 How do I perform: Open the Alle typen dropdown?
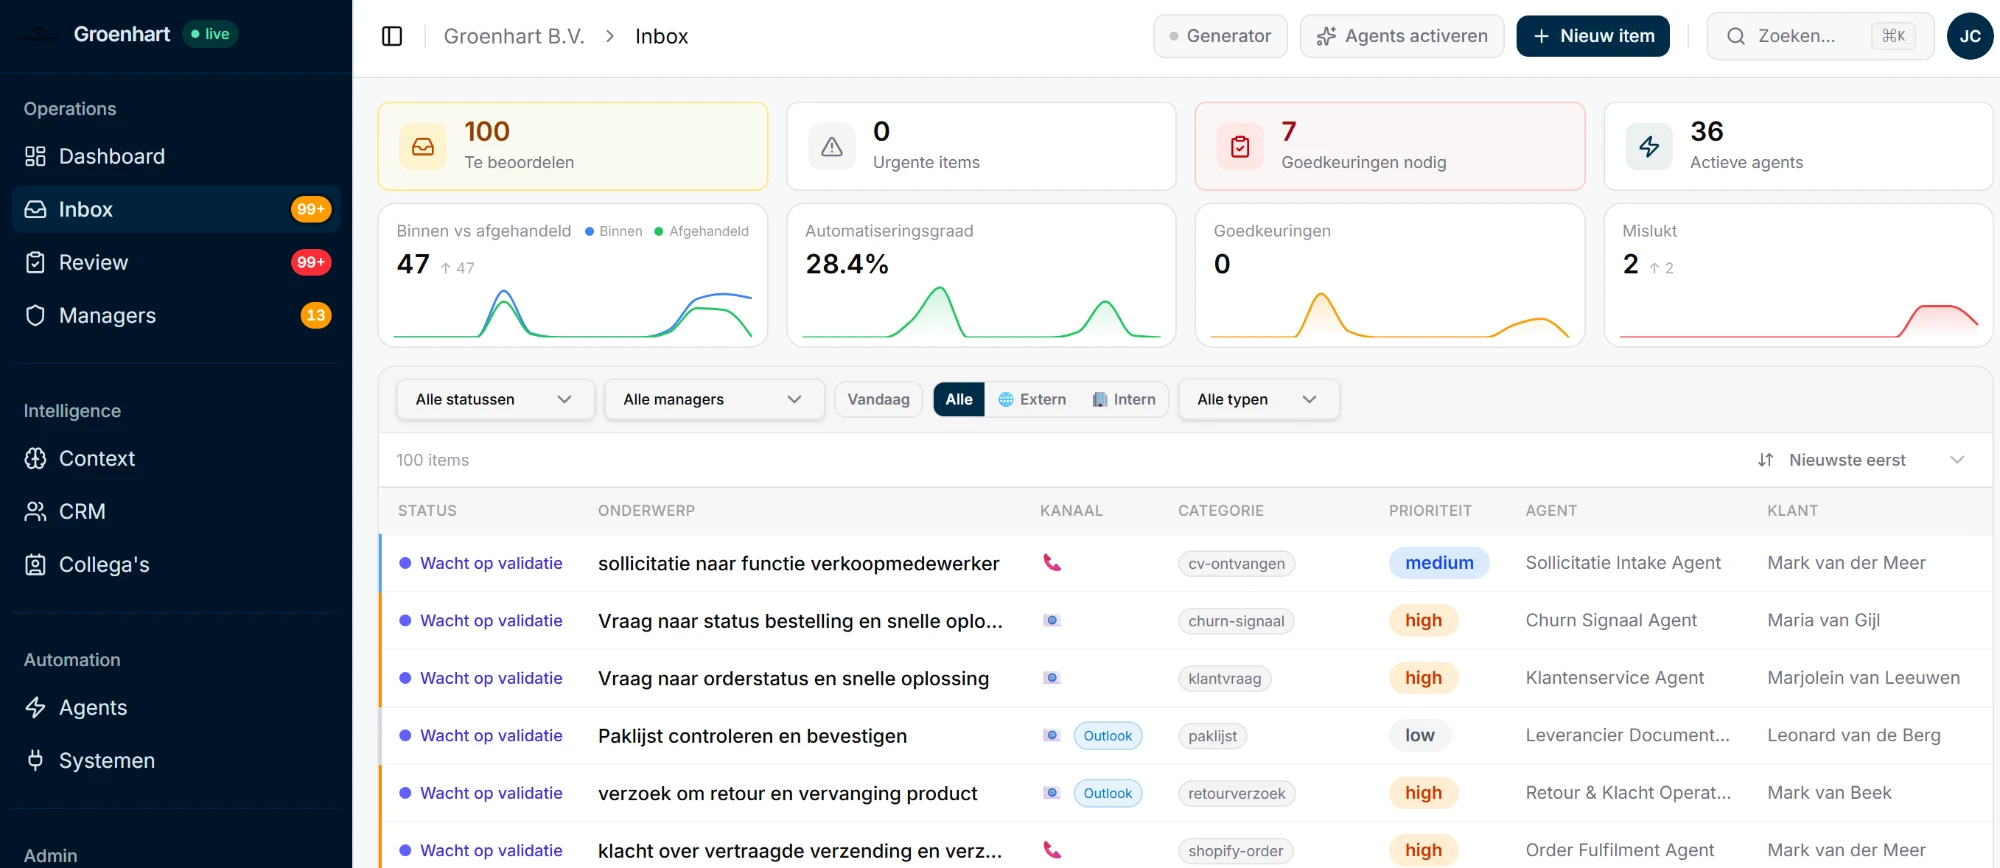(1259, 399)
